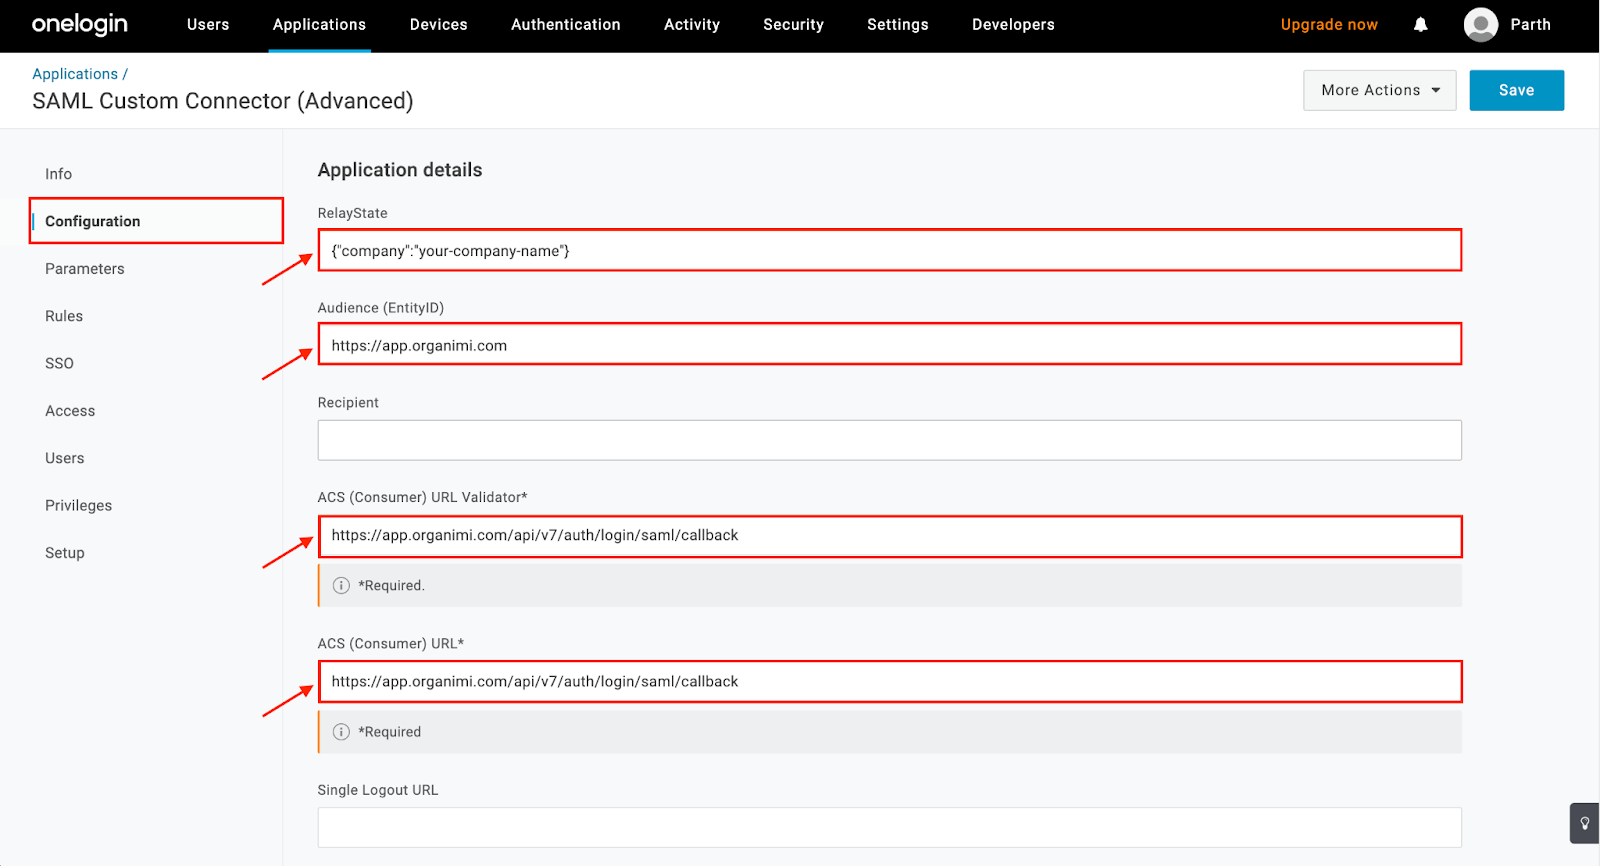Select the Users sidebar tab
This screenshot has width=1600, height=866.
(65, 458)
